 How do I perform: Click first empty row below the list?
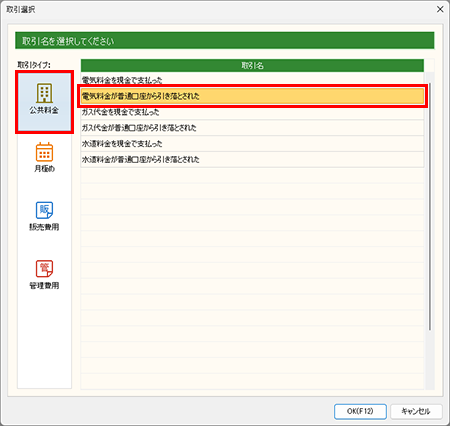[252, 175]
